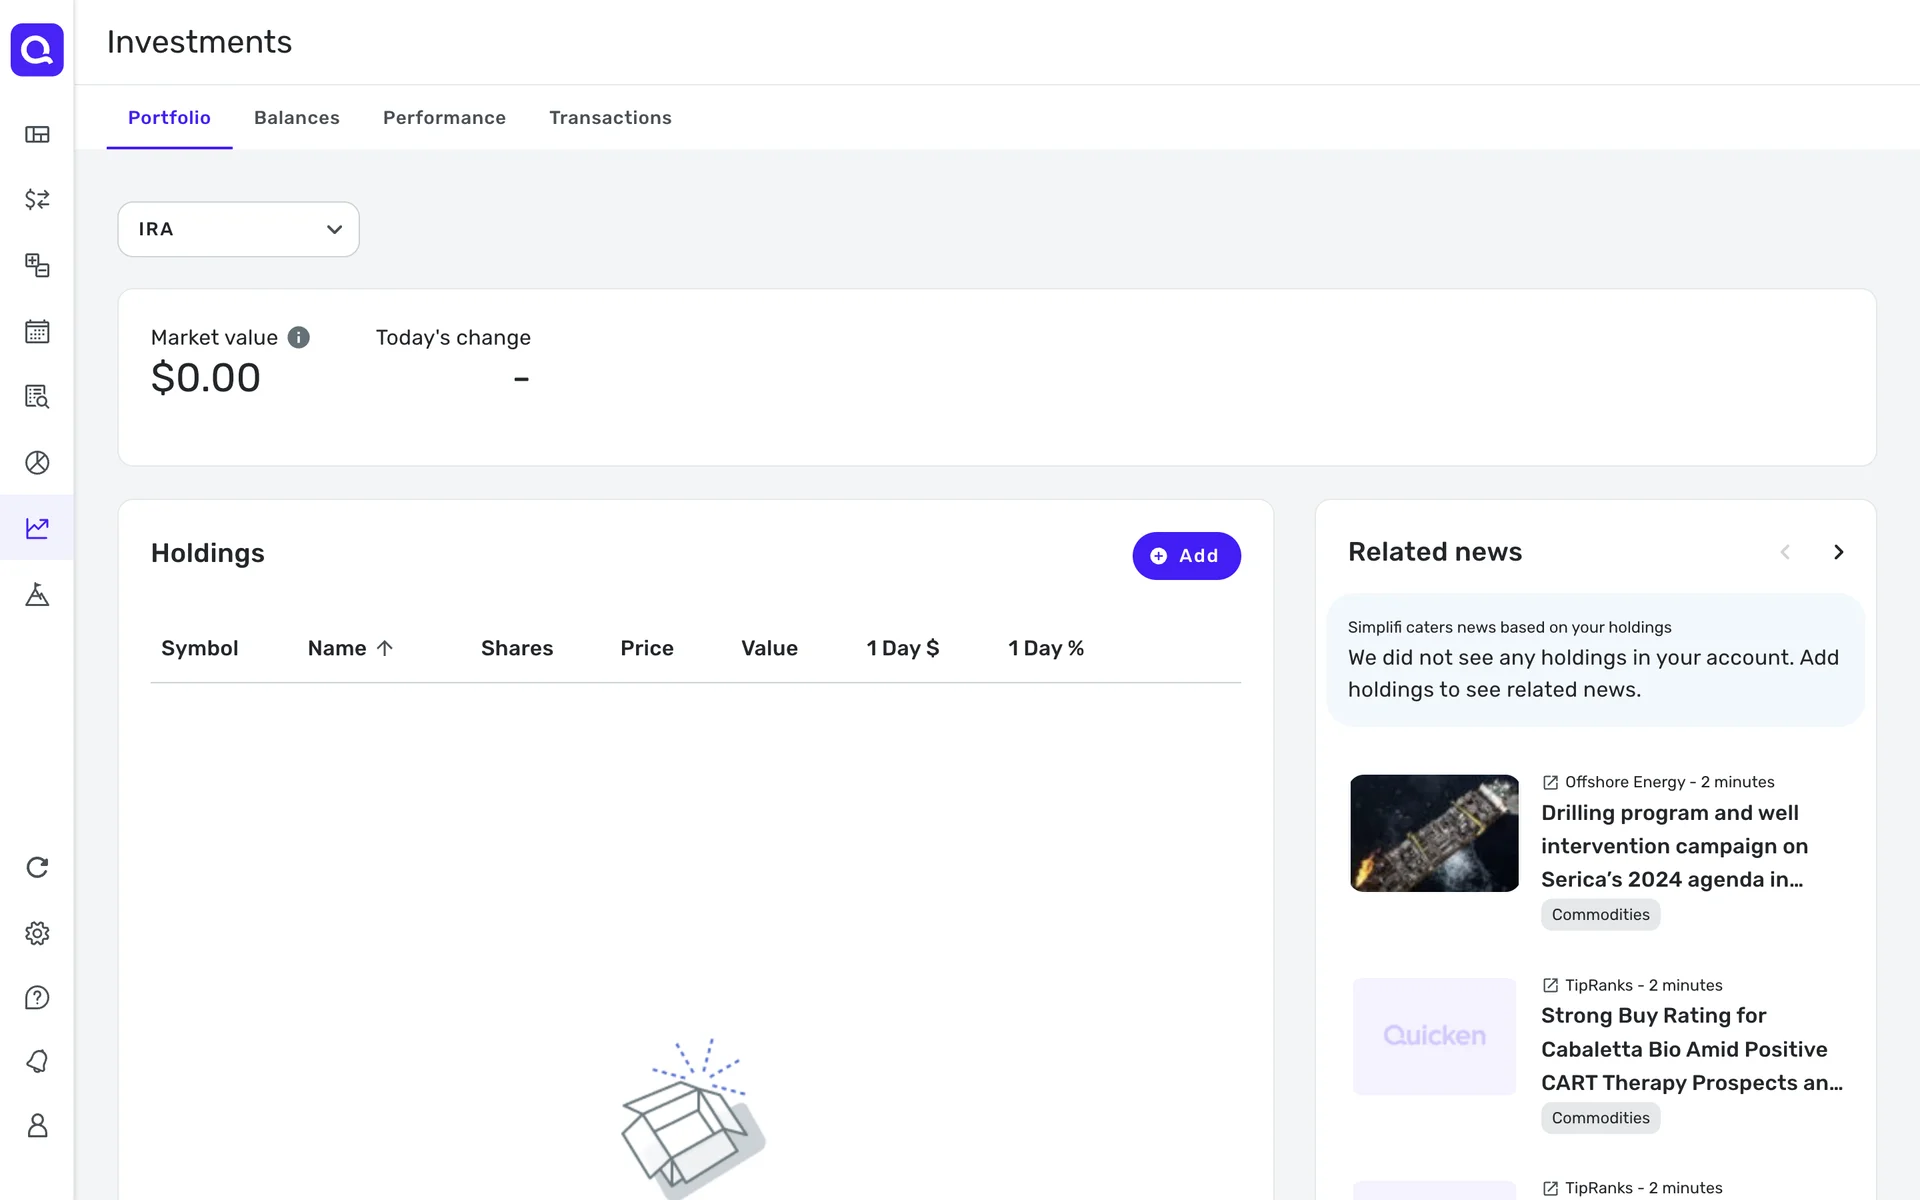
Task: Open the help question mark icon
Action: (37, 997)
